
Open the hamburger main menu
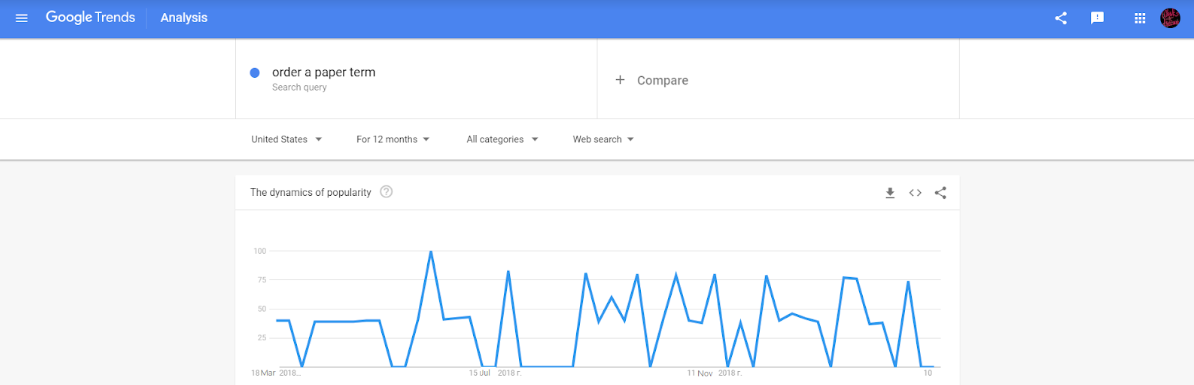pyautogui.click(x=21, y=18)
